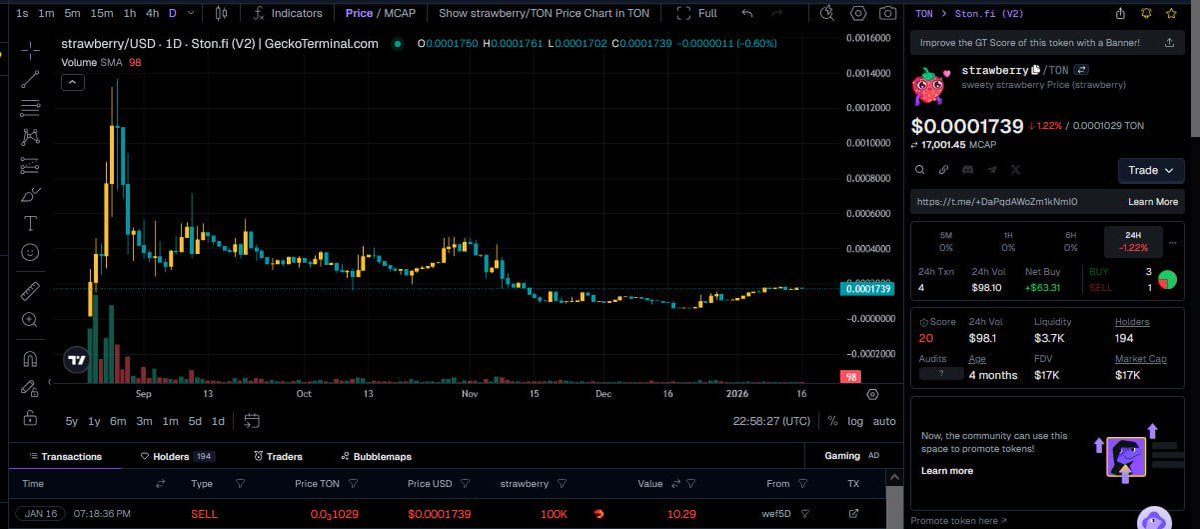Select the 1H stats tab

coord(1008,241)
